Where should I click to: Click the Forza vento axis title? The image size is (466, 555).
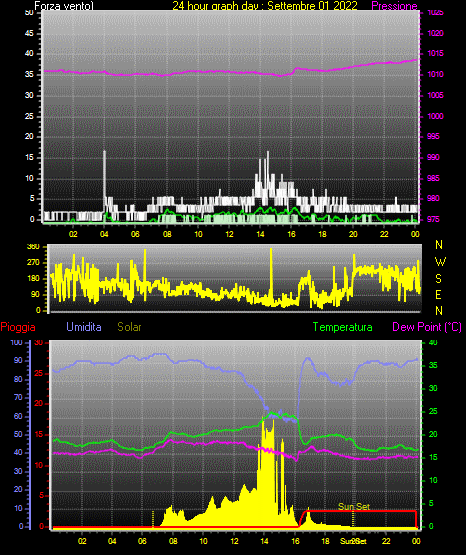(64, 6)
